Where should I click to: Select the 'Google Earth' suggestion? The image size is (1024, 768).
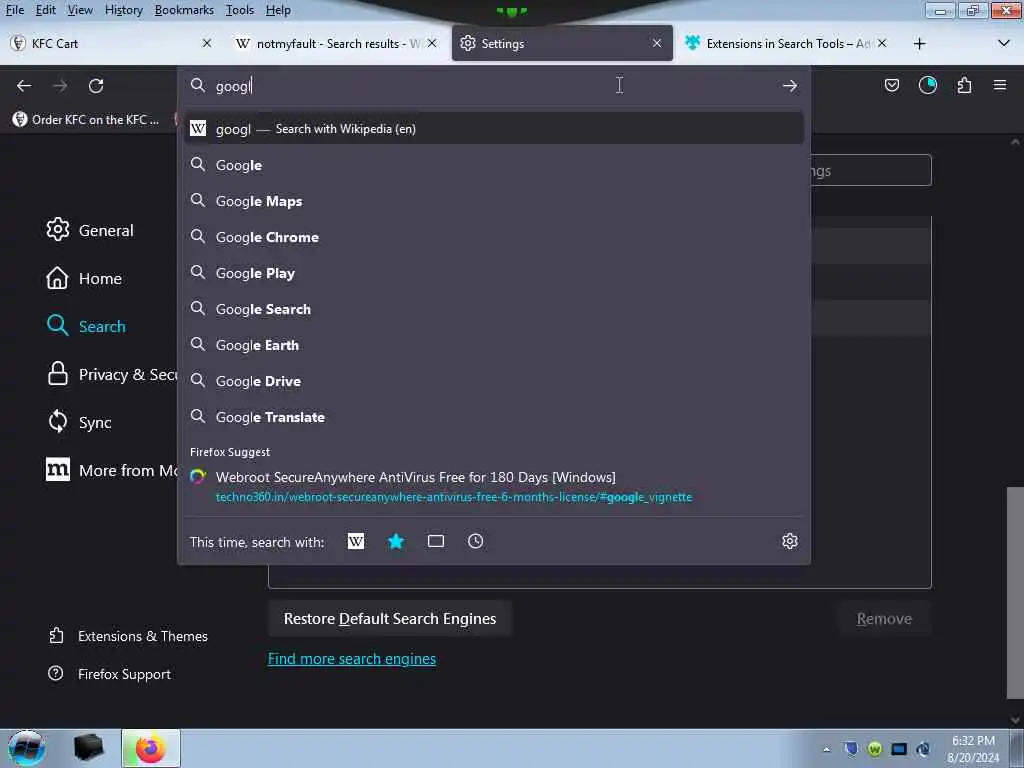(x=494, y=345)
